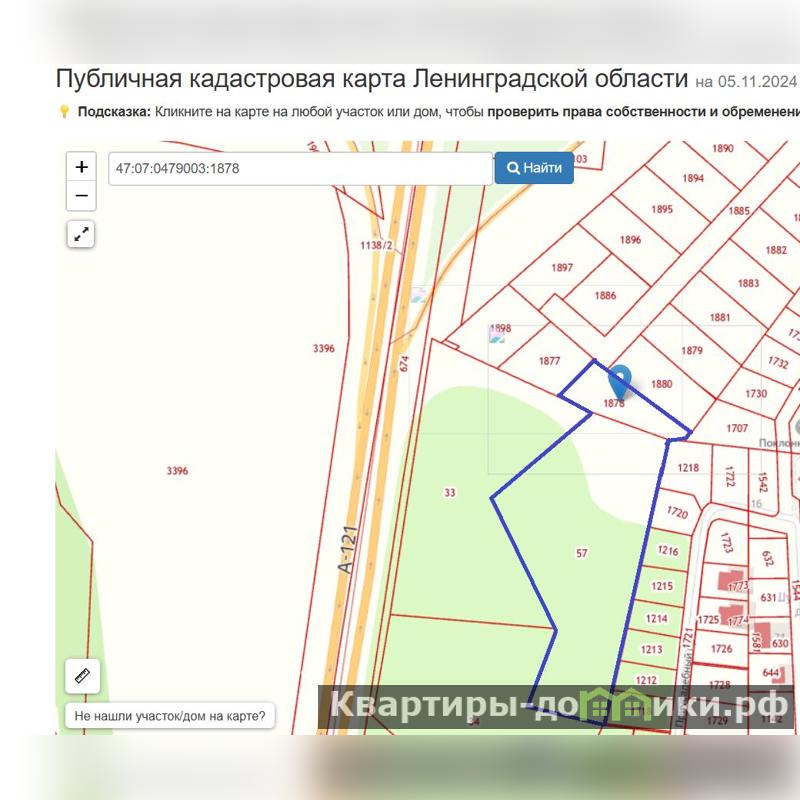The height and width of the screenshot is (800, 800).
Task: Click the blue location pin marker
Action: 620,381
